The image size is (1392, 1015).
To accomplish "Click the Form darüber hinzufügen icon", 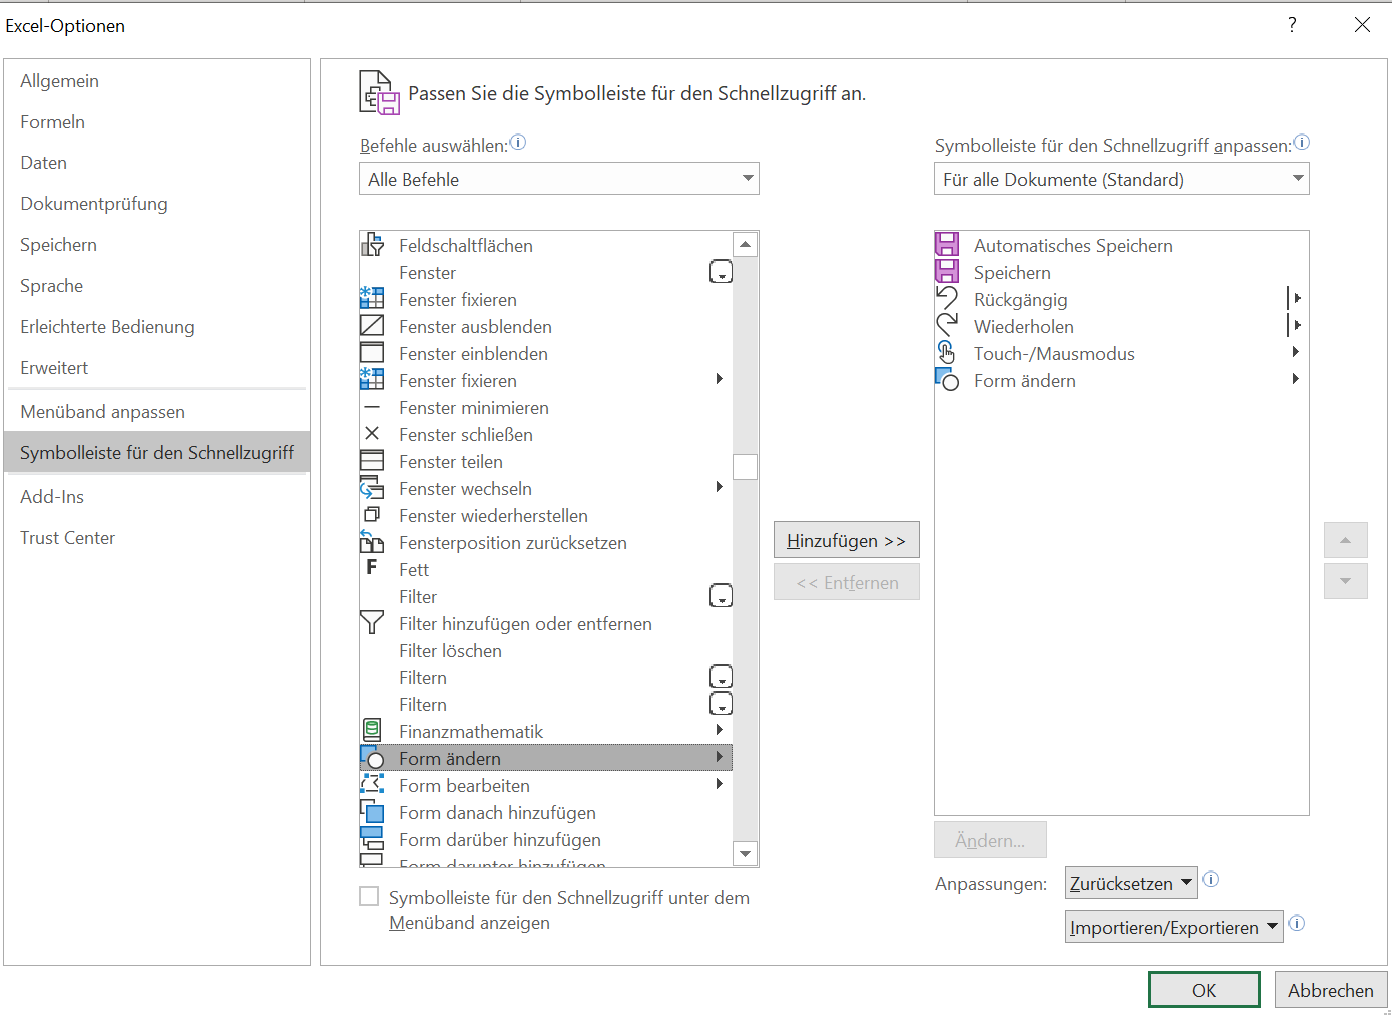I will click(x=372, y=839).
